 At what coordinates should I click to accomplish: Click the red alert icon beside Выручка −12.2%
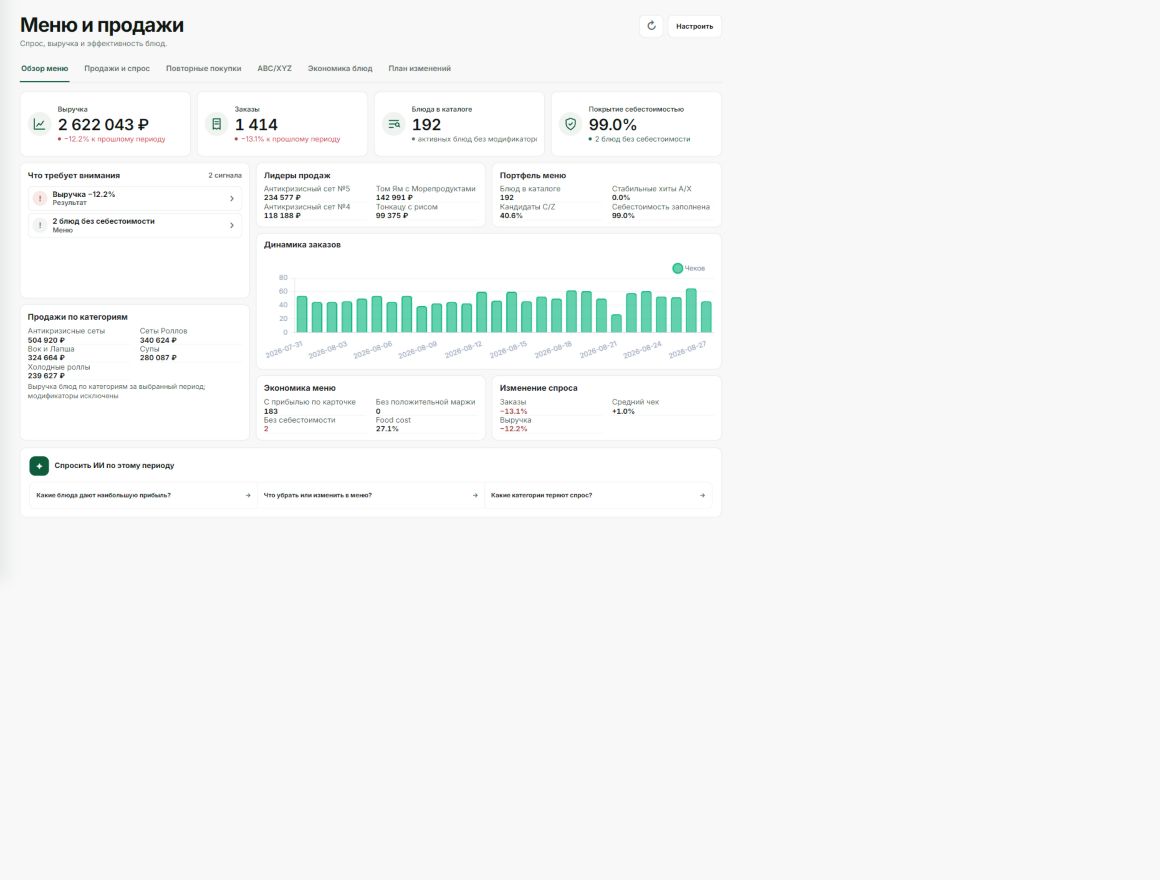pos(40,198)
